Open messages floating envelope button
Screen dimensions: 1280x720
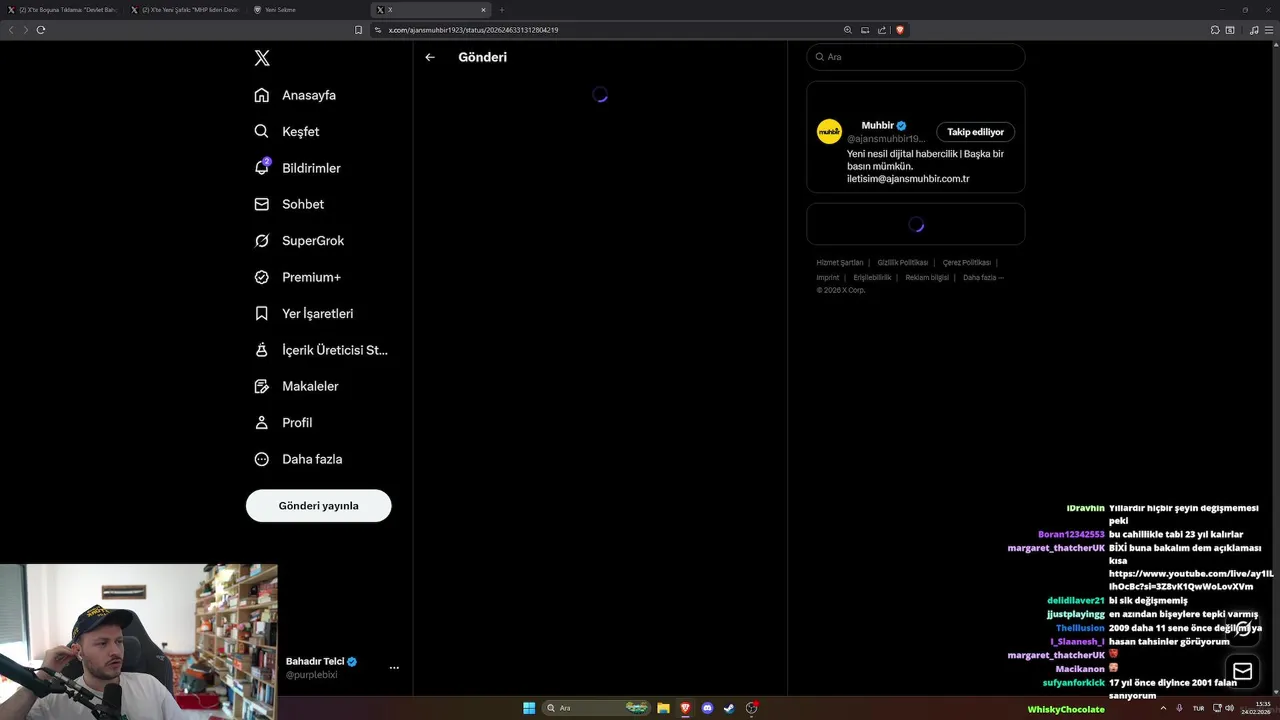click(x=1243, y=671)
